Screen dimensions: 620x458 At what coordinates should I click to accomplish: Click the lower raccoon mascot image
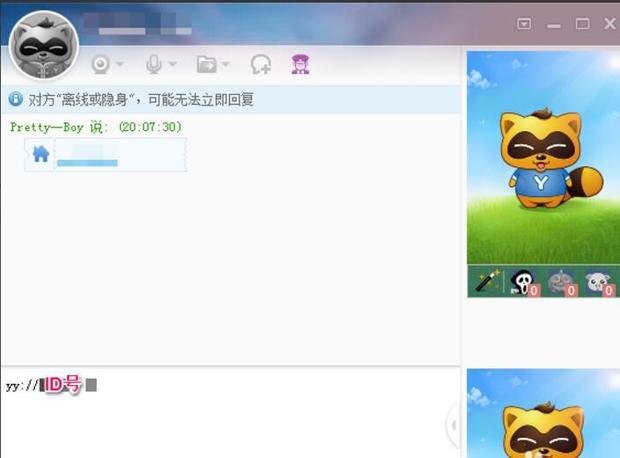click(x=543, y=413)
